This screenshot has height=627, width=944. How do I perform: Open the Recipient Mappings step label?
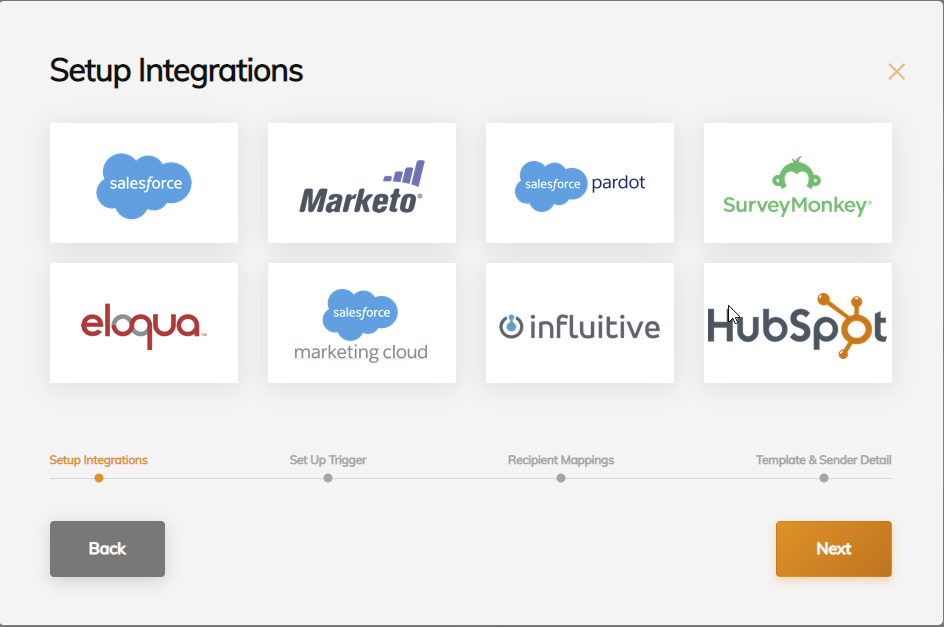pyautogui.click(x=561, y=460)
